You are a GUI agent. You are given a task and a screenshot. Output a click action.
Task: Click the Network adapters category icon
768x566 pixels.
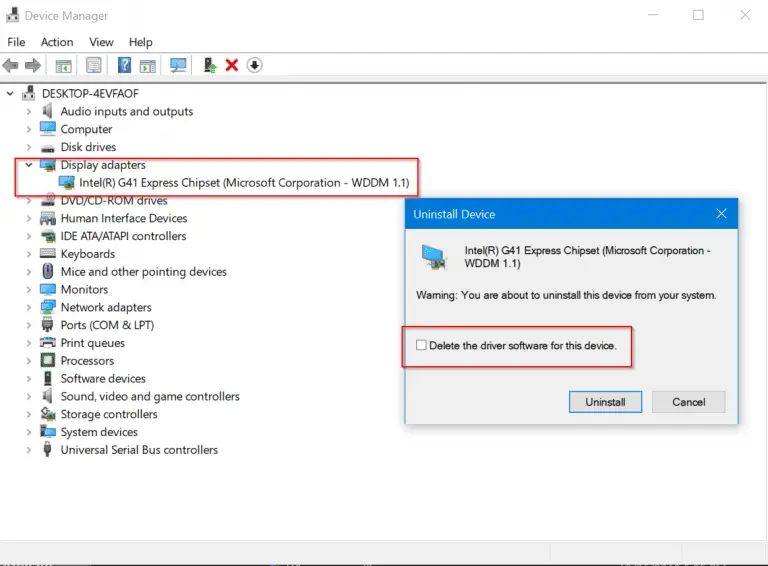pos(48,307)
